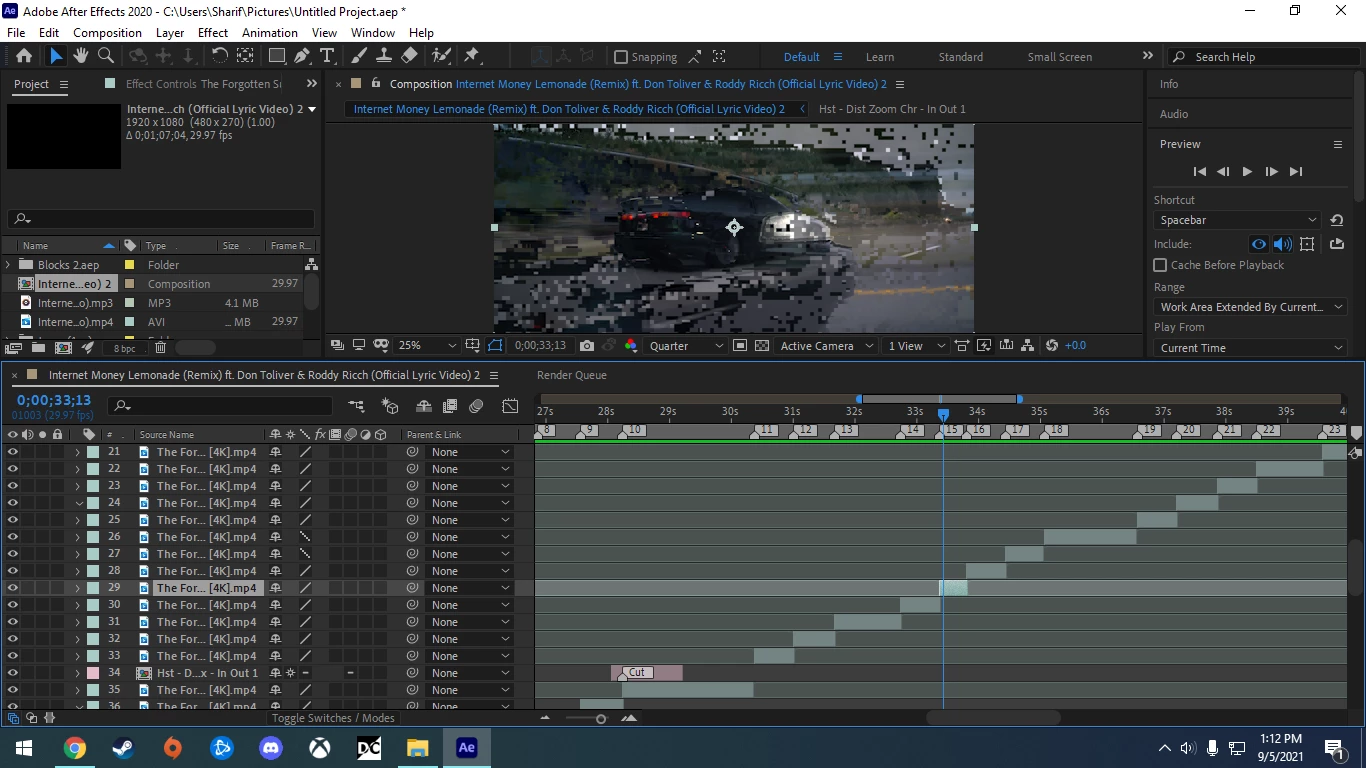Image resolution: width=1366 pixels, height=768 pixels.
Task: Open project bit depth 8 bpc button
Action: pos(124,349)
